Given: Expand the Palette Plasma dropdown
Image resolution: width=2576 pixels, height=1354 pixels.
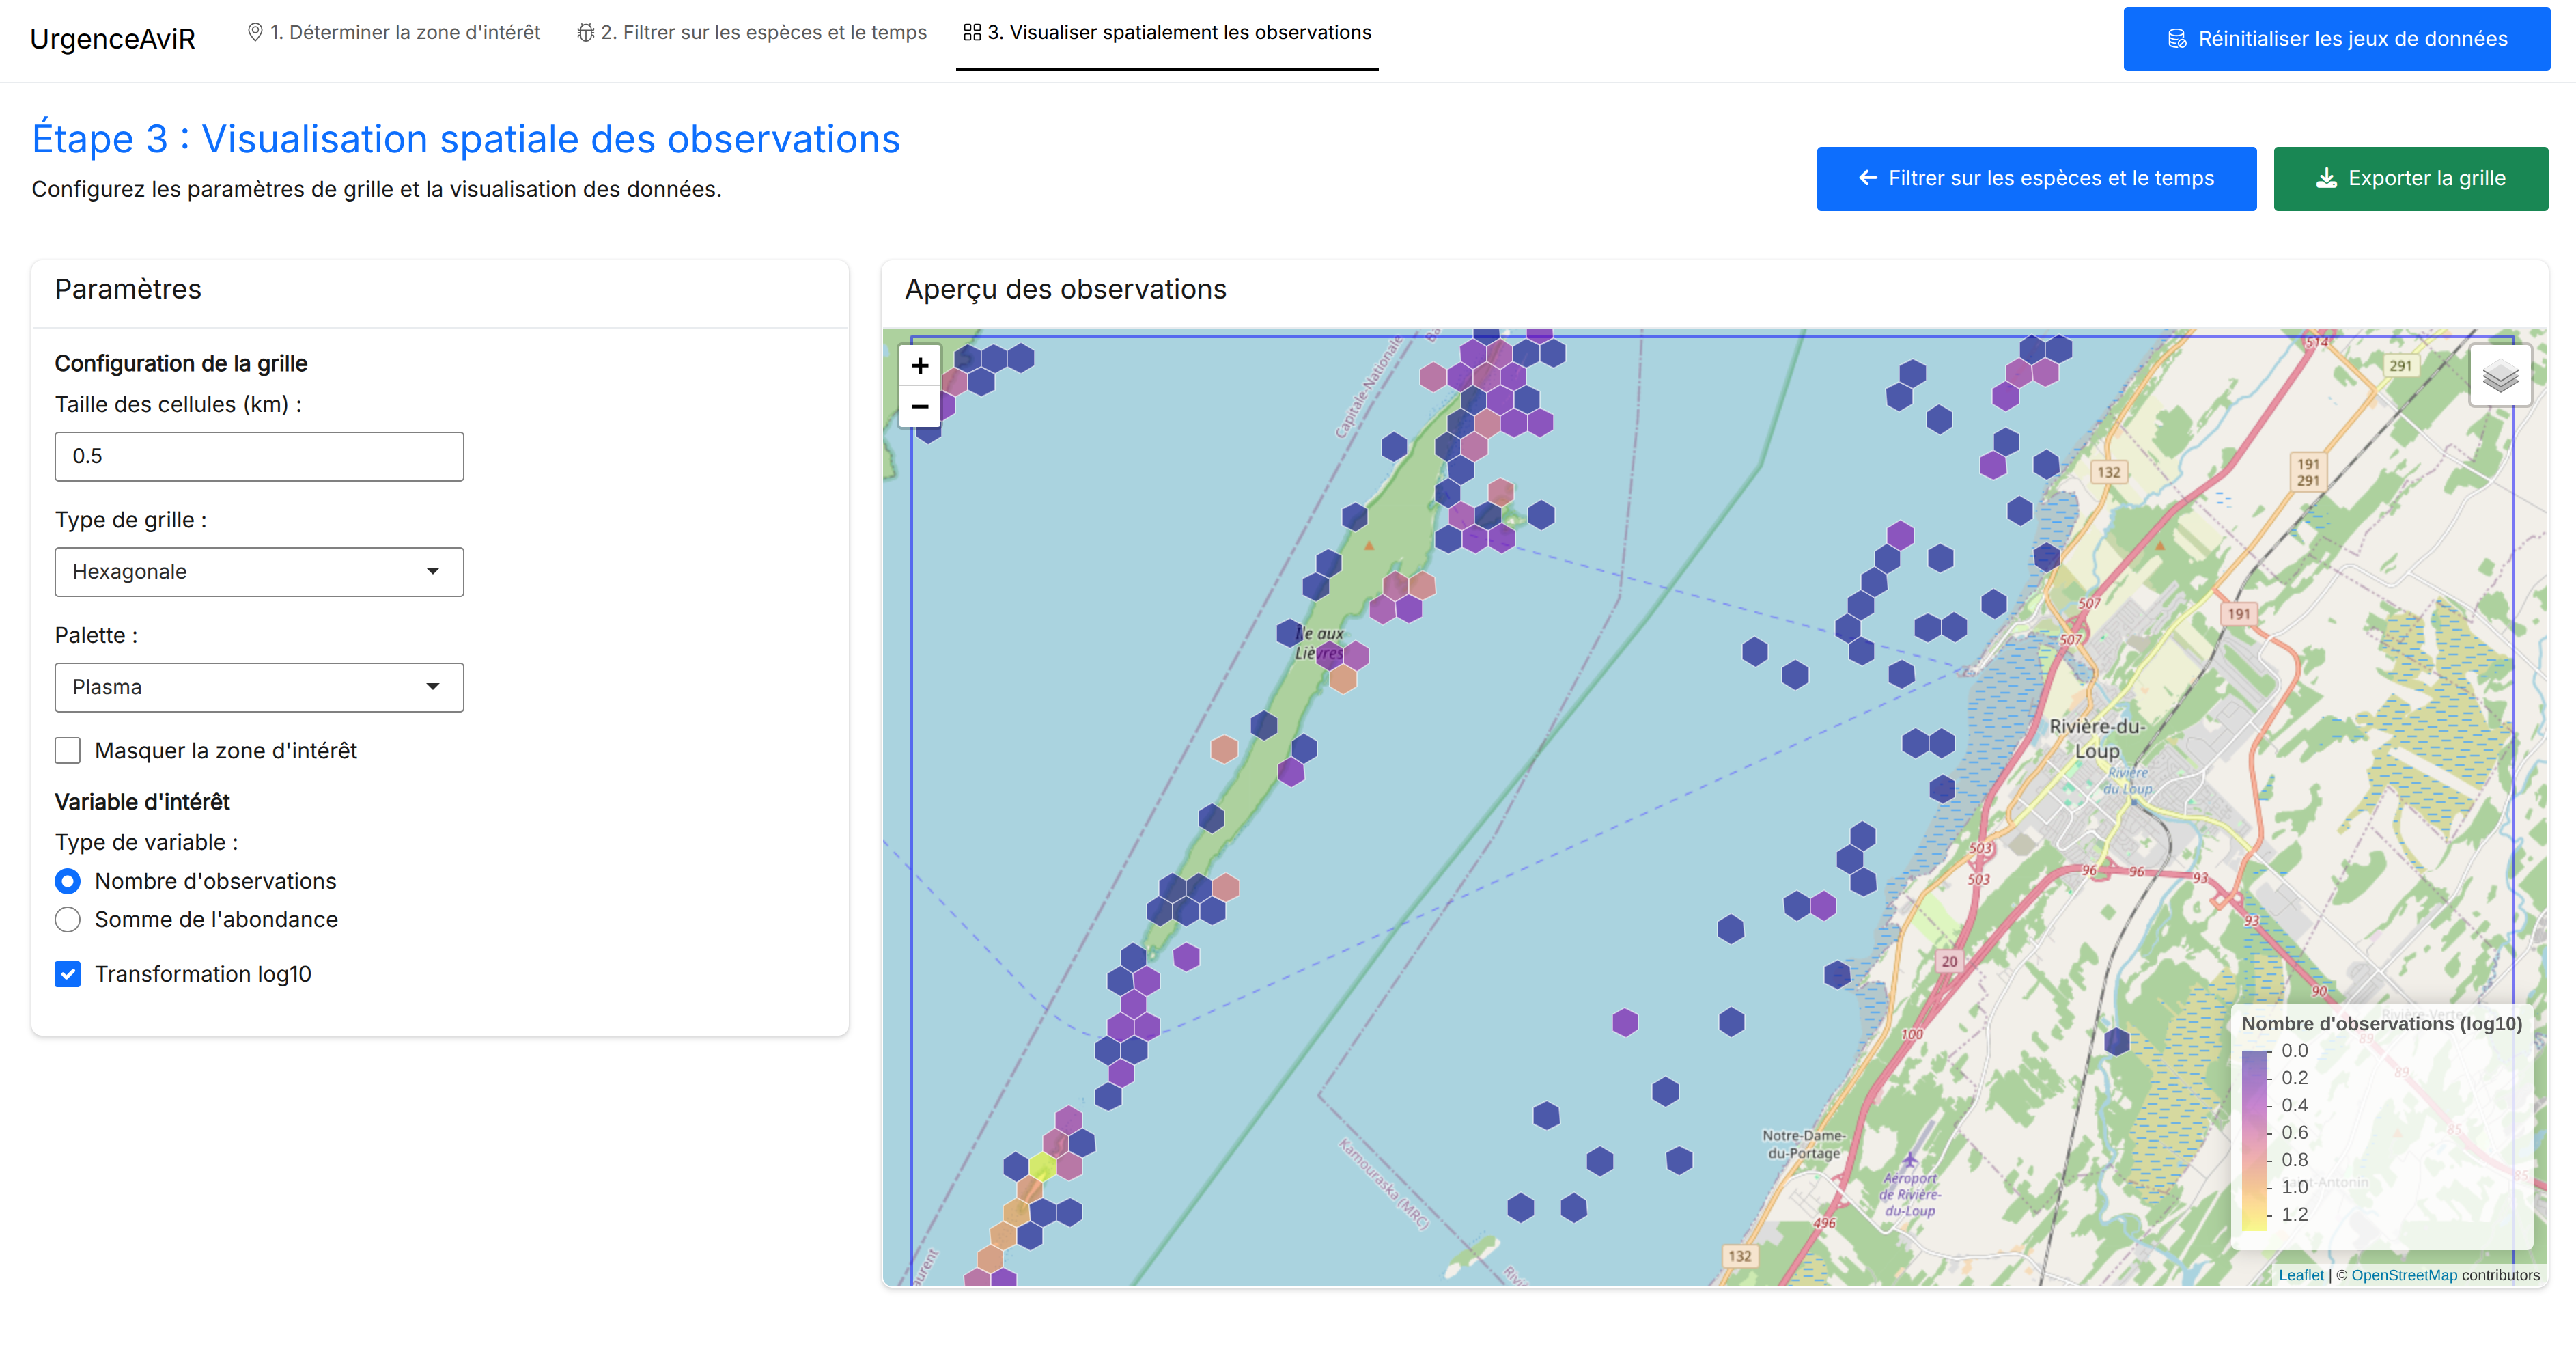Looking at the screenshot, I should click(259, 688).
